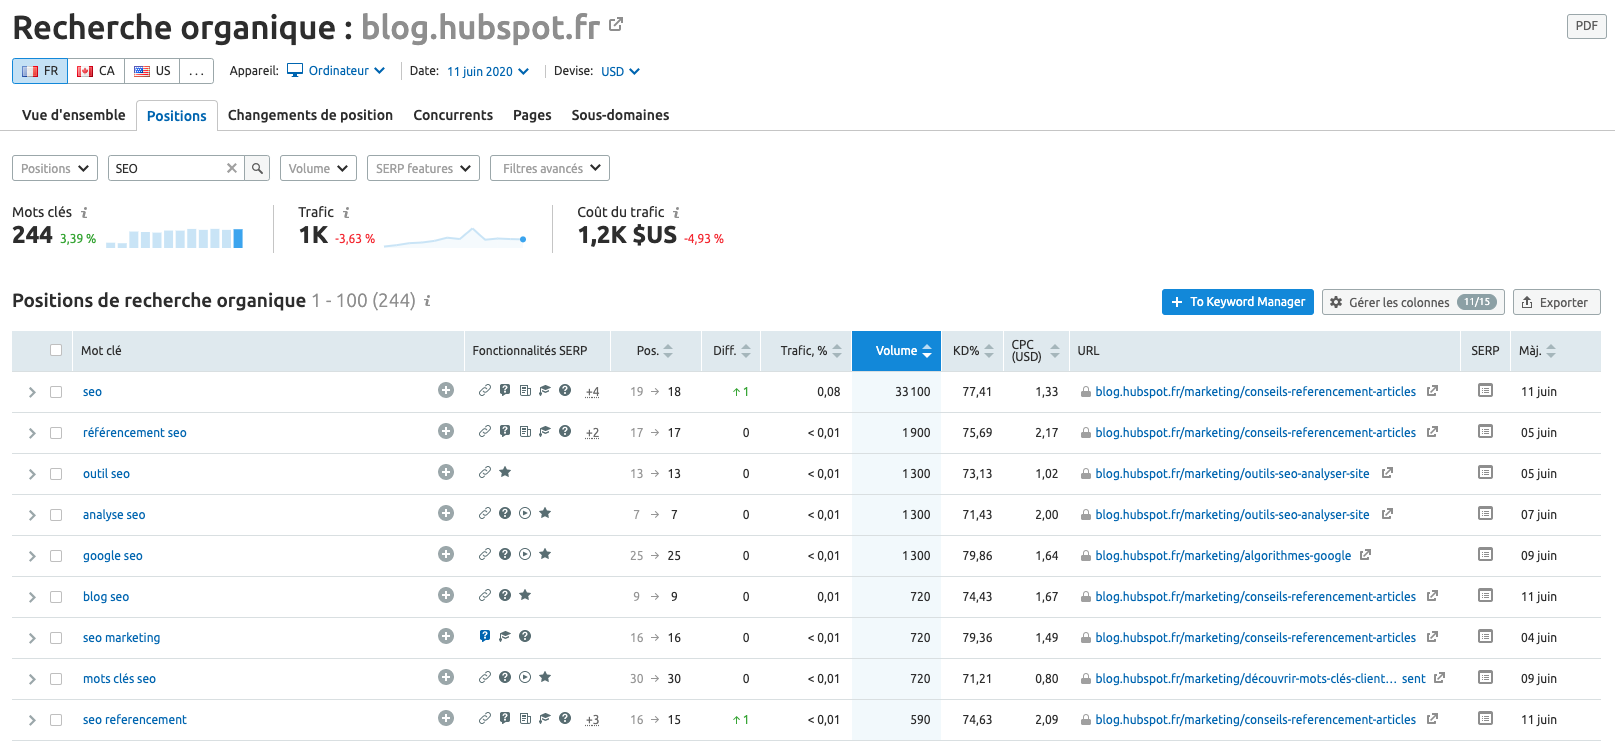The height and width of the screenshot is (741, 1615).
Task: Clear the SEO search filter text
Action: click(232, 168)
